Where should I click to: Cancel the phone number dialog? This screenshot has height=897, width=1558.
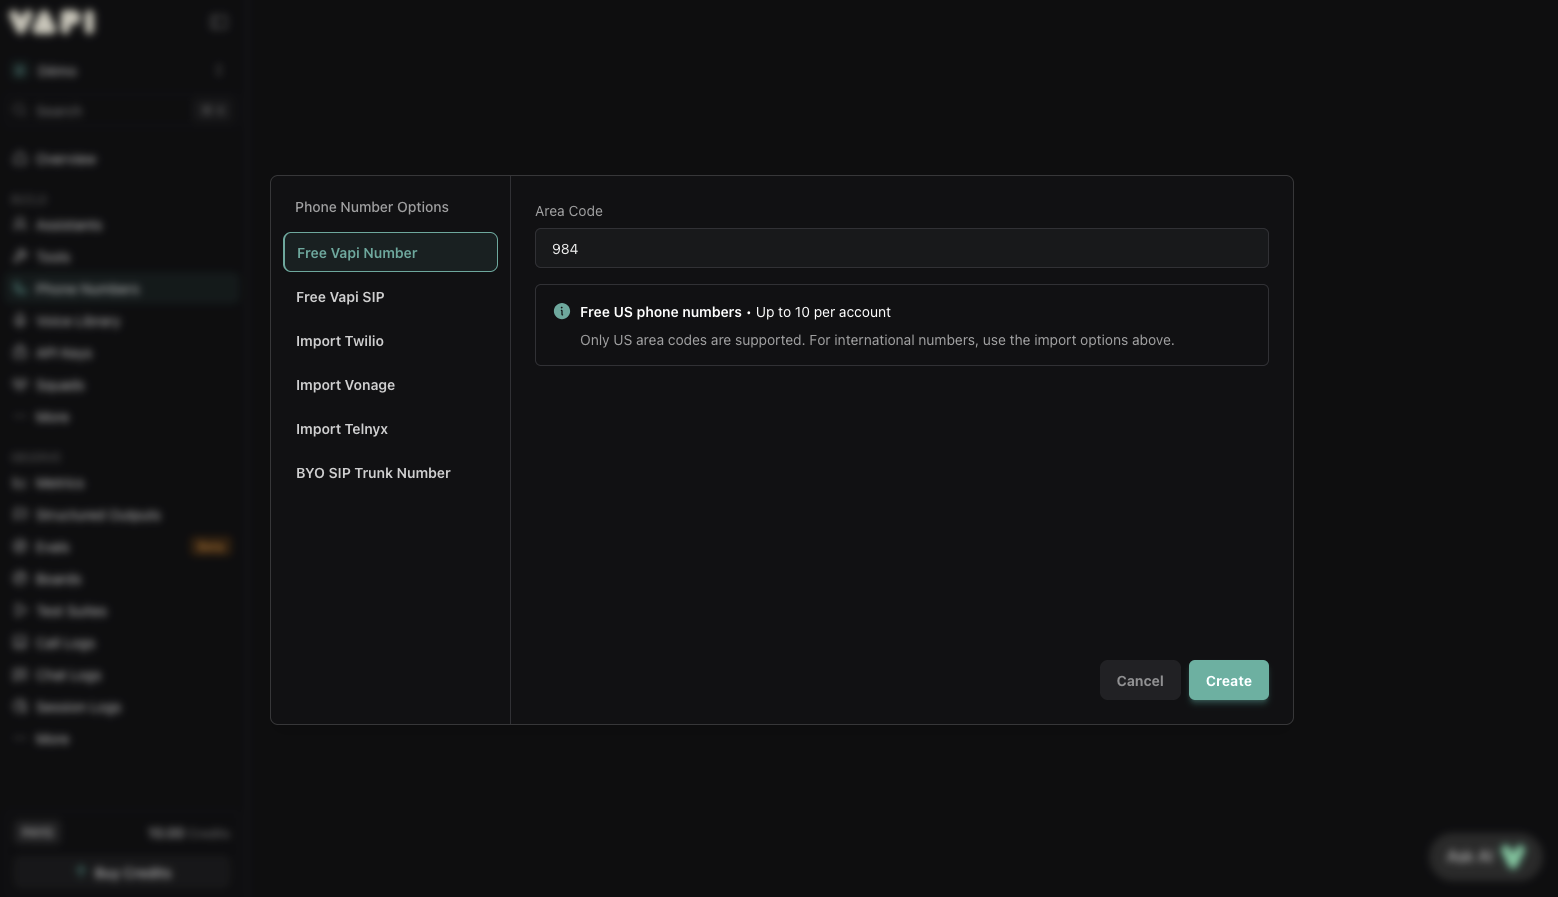[1140, 680]
